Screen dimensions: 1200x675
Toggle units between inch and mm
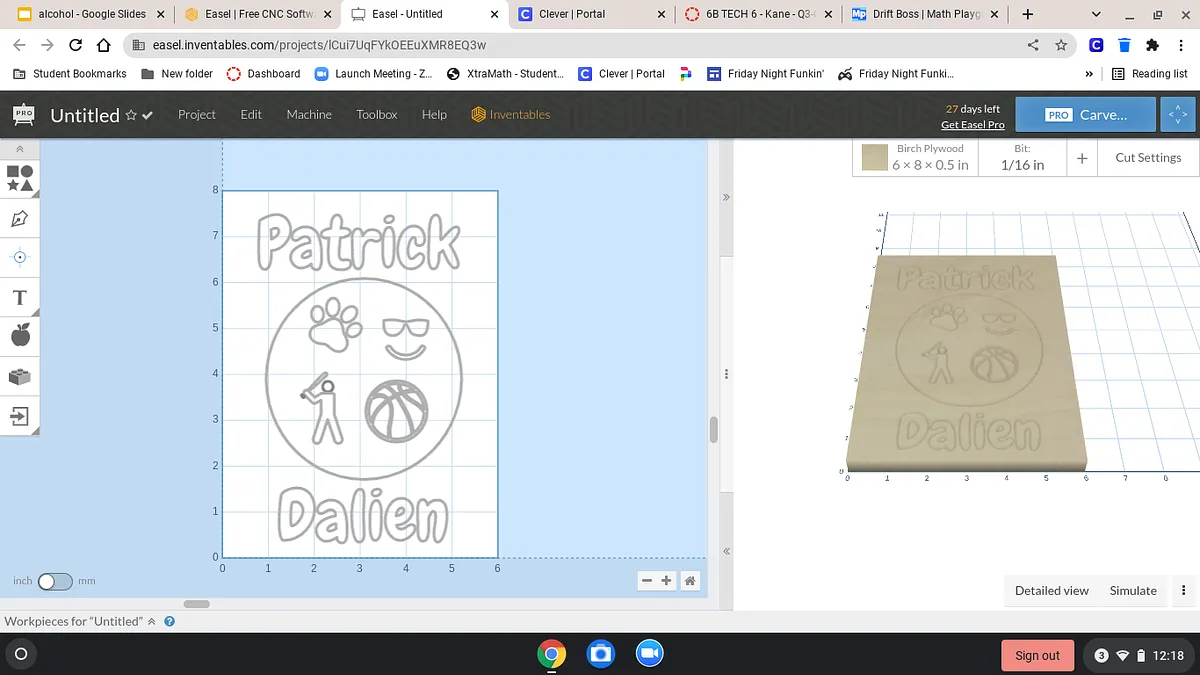pyautogui.click(x=54, y=581)
